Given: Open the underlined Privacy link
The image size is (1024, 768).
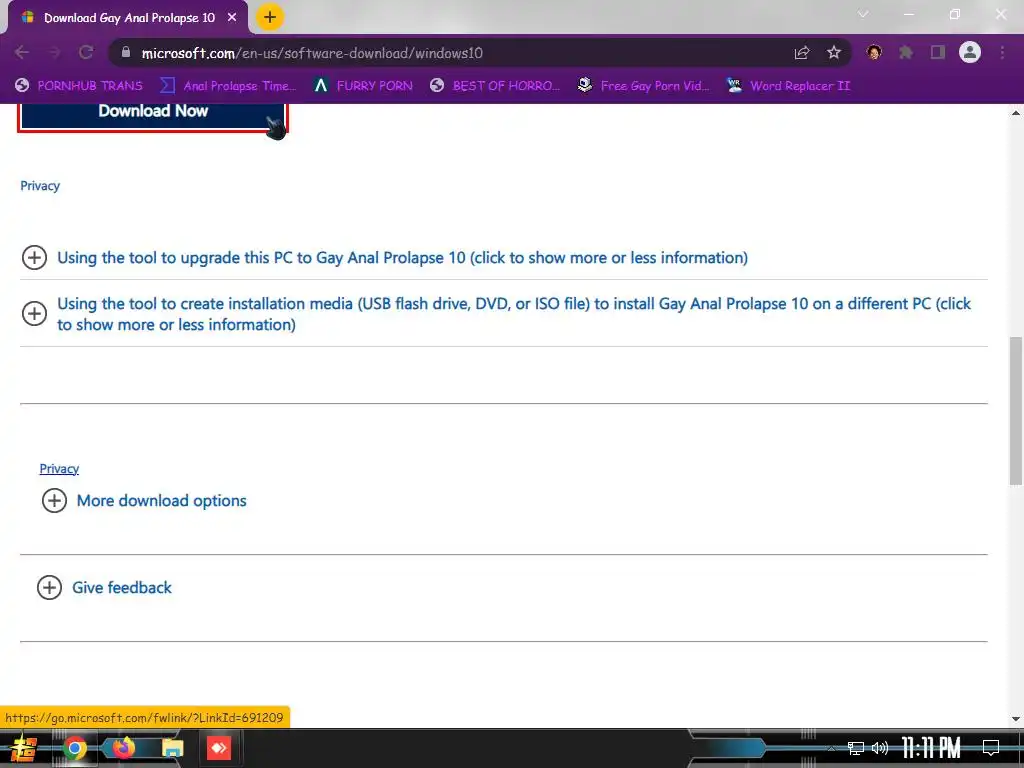Looking at the screenshot, I should 59,468.
